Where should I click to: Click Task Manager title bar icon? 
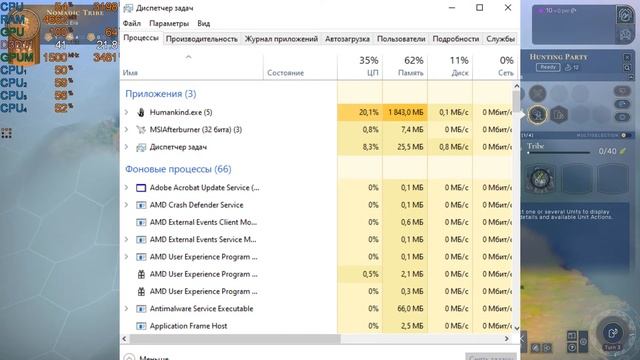(x=128, y=8)
